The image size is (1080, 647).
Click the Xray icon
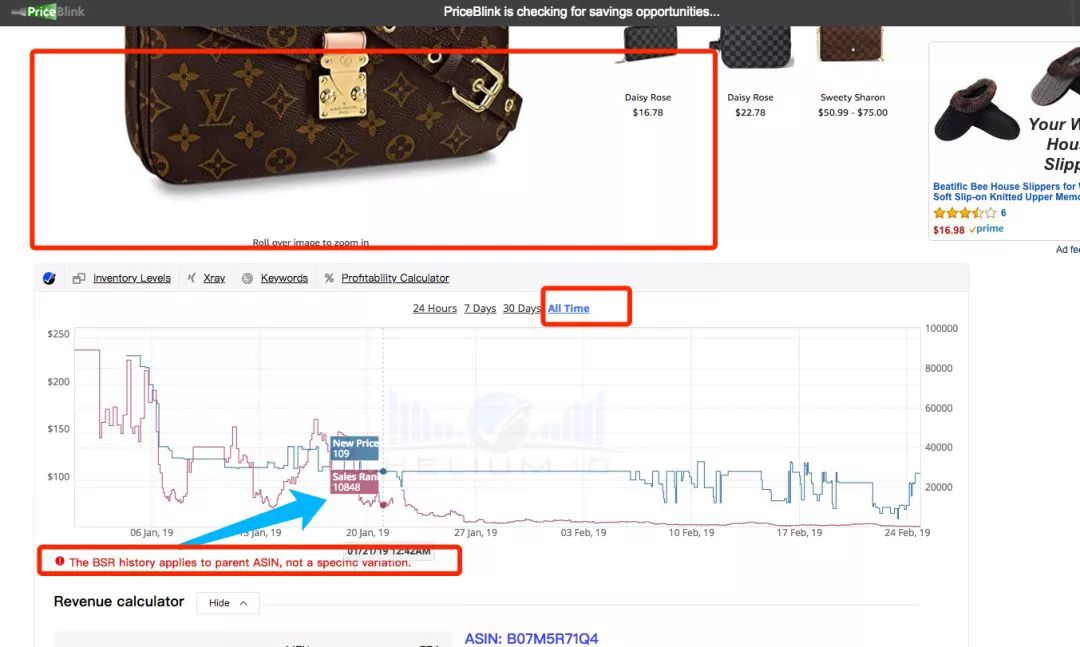pyautogui.click(x=191, y=278)
